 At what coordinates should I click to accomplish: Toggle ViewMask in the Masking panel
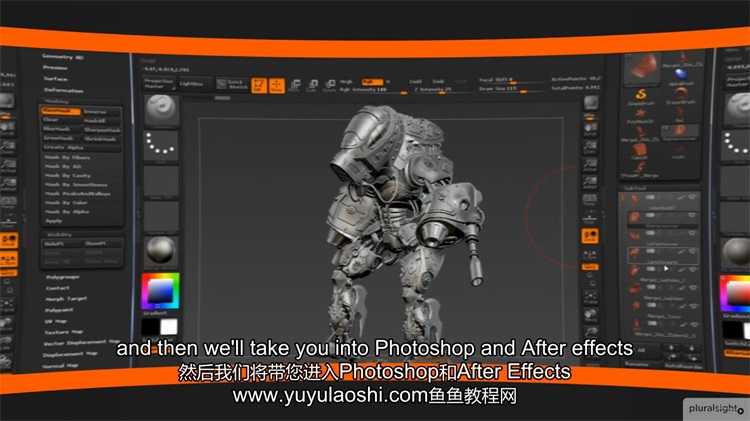[x=60, y=111]
